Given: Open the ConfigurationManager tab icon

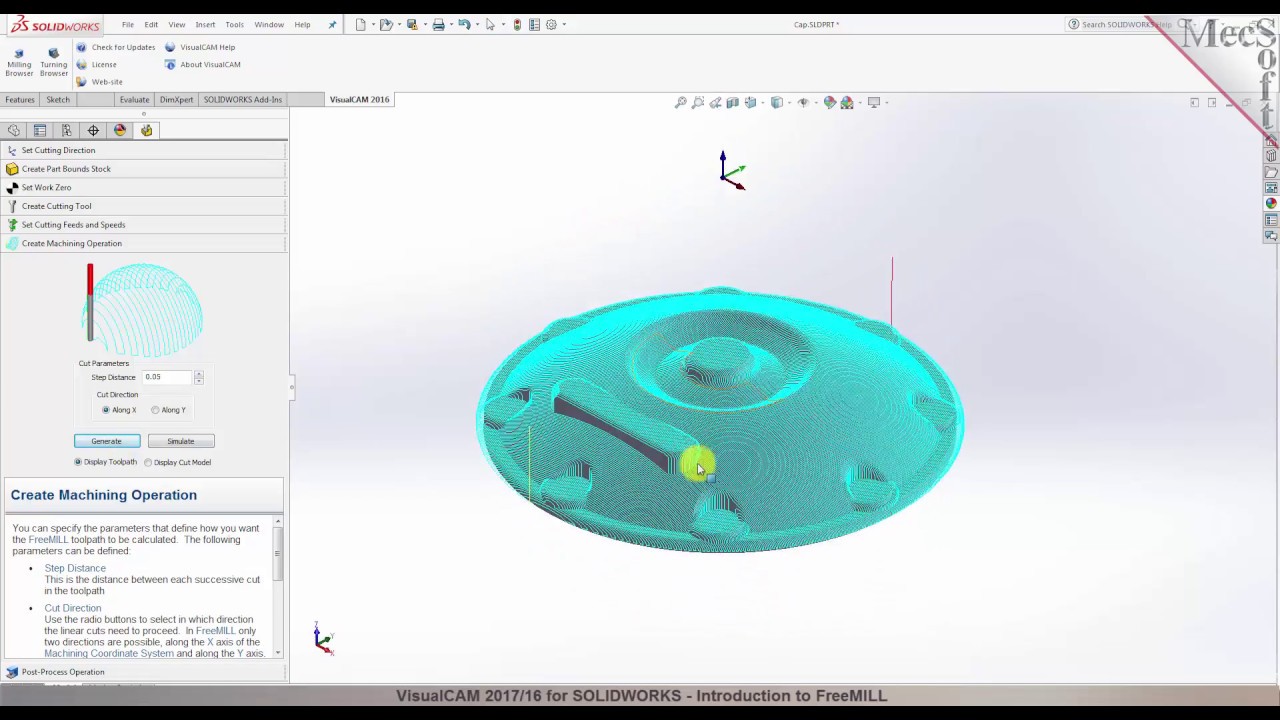Looking at the screenshot, I should [67, 130].
